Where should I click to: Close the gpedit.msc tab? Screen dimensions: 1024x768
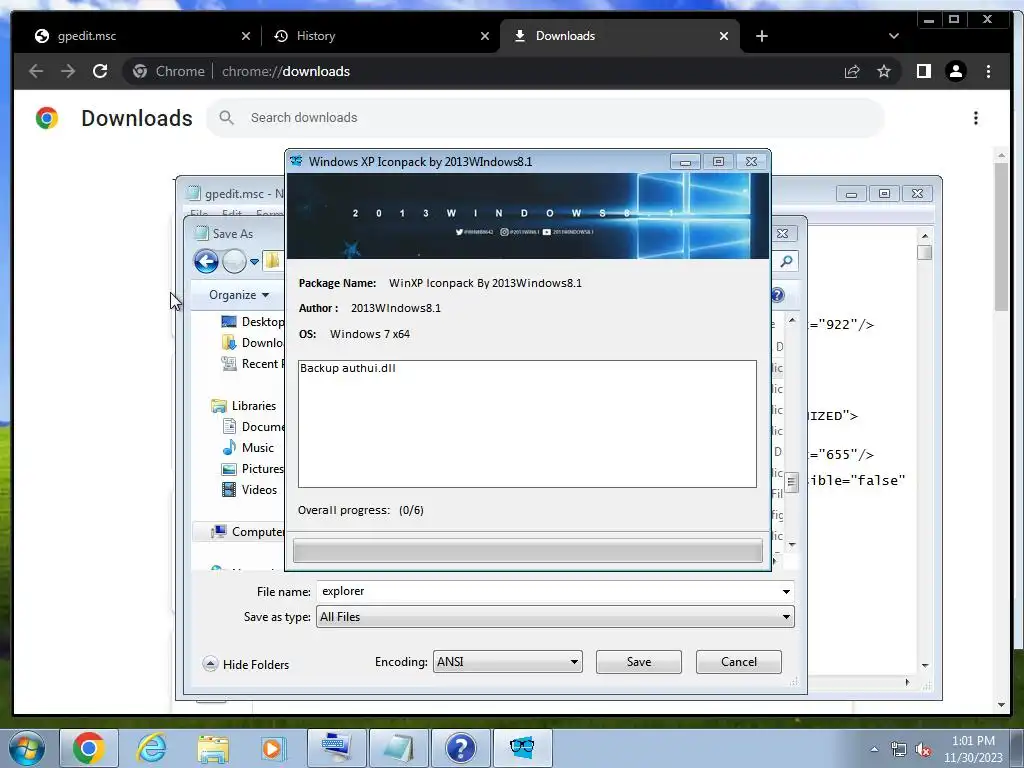pyautogui.click(x=246, y=36)
